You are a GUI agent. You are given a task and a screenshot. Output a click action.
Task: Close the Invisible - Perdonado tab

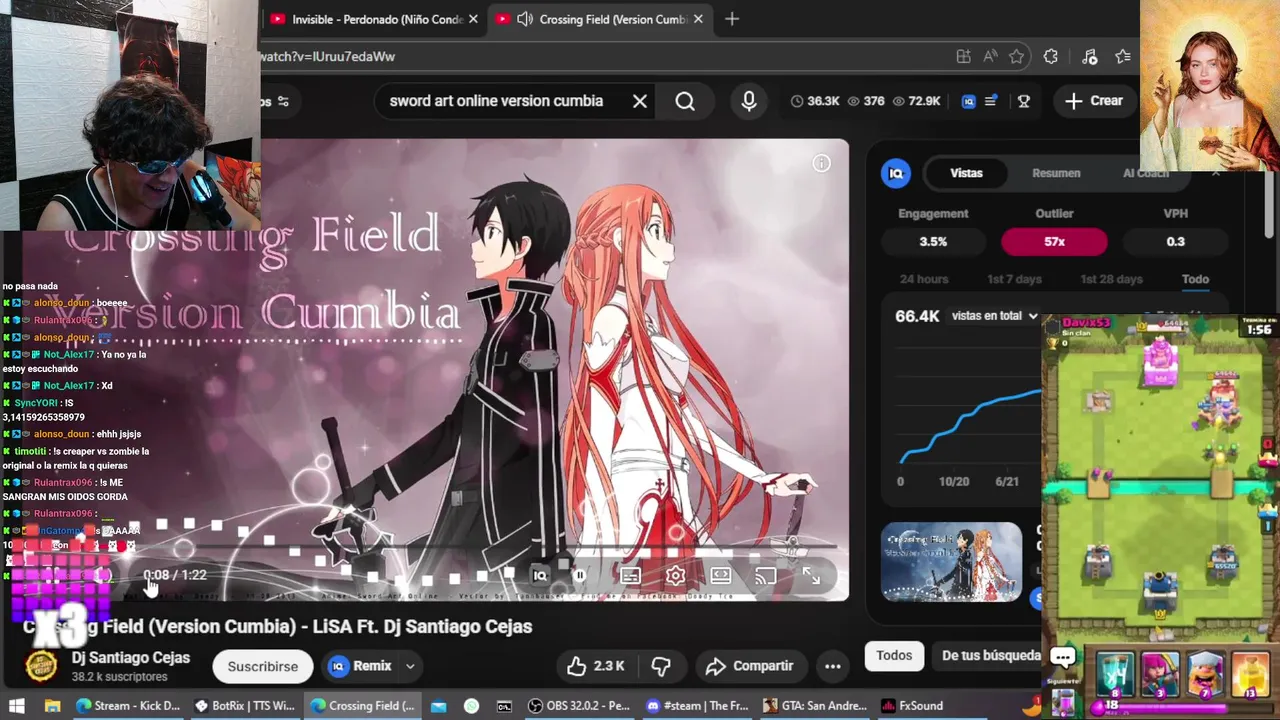473,19
